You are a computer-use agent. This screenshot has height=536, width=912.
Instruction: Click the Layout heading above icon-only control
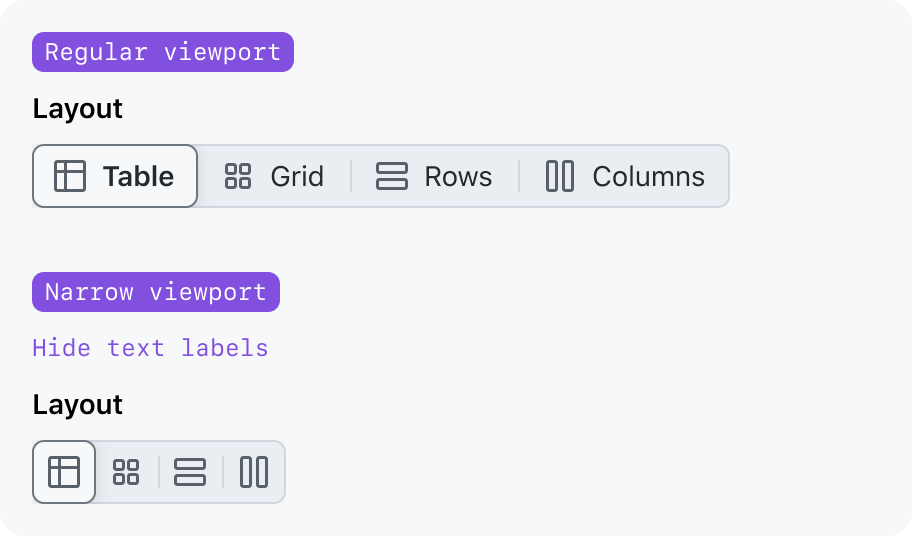click(x=77, y=405)
